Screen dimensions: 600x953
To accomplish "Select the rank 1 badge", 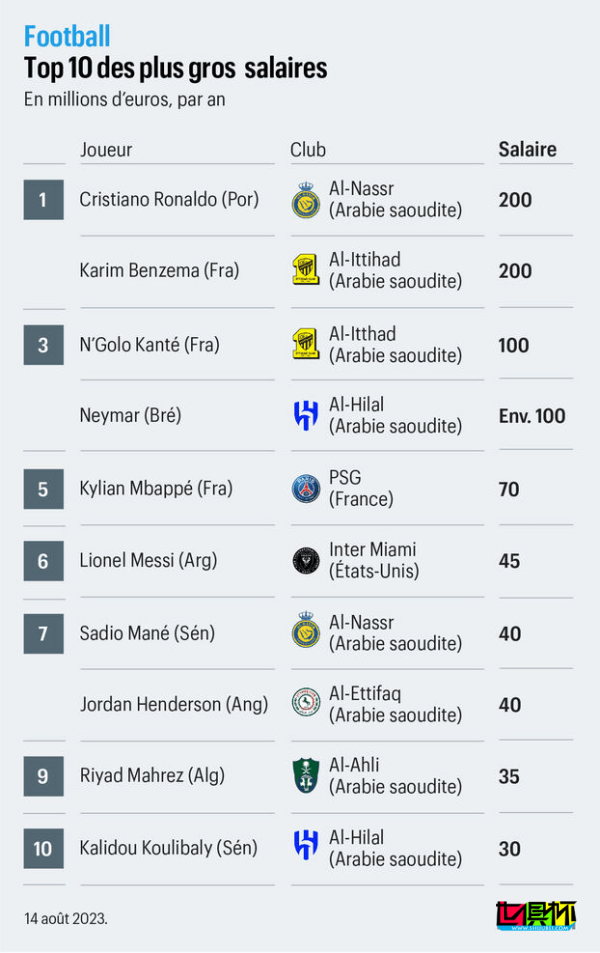I will pos(43,200).
